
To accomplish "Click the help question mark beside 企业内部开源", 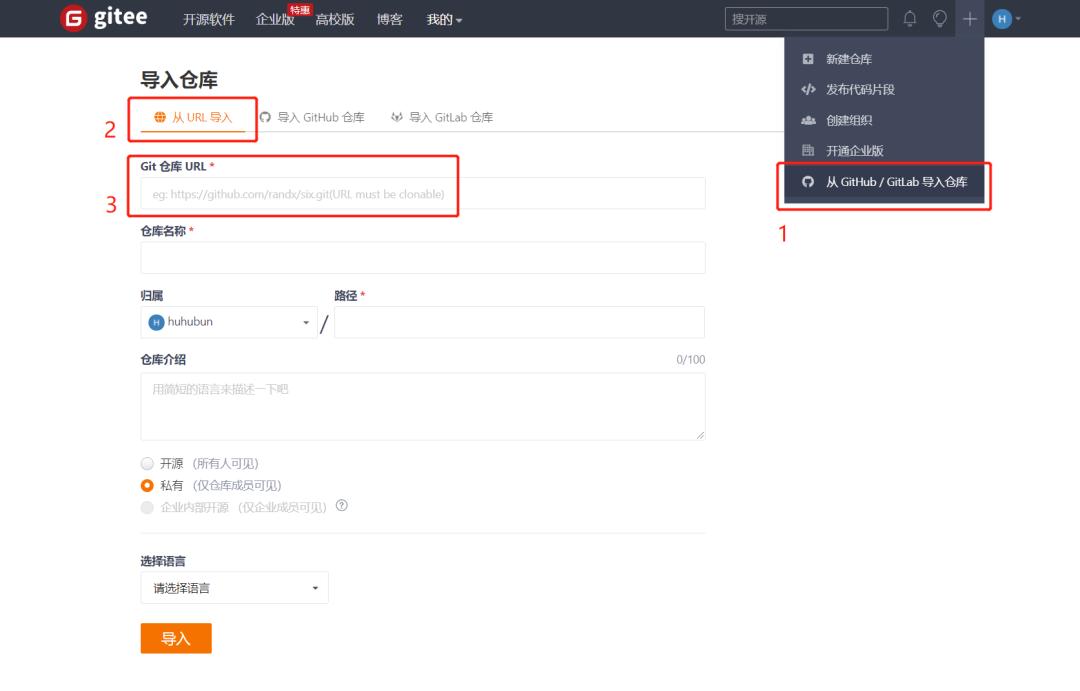I will (x=341, y=507).
